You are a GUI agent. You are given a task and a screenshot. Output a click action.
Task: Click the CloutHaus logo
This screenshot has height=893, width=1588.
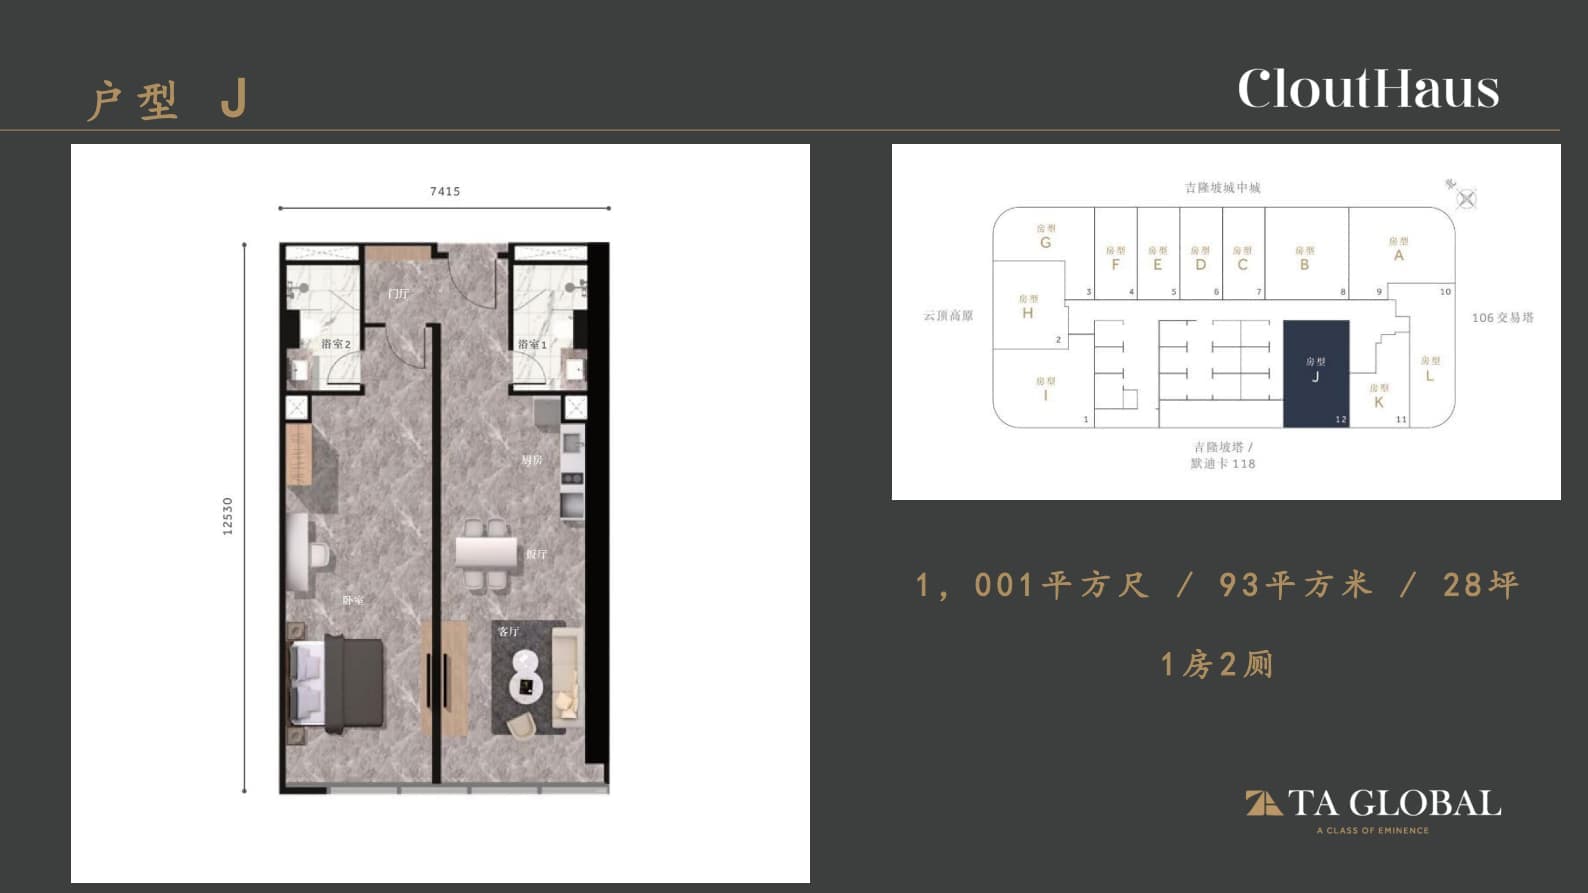click(1368, 88)
